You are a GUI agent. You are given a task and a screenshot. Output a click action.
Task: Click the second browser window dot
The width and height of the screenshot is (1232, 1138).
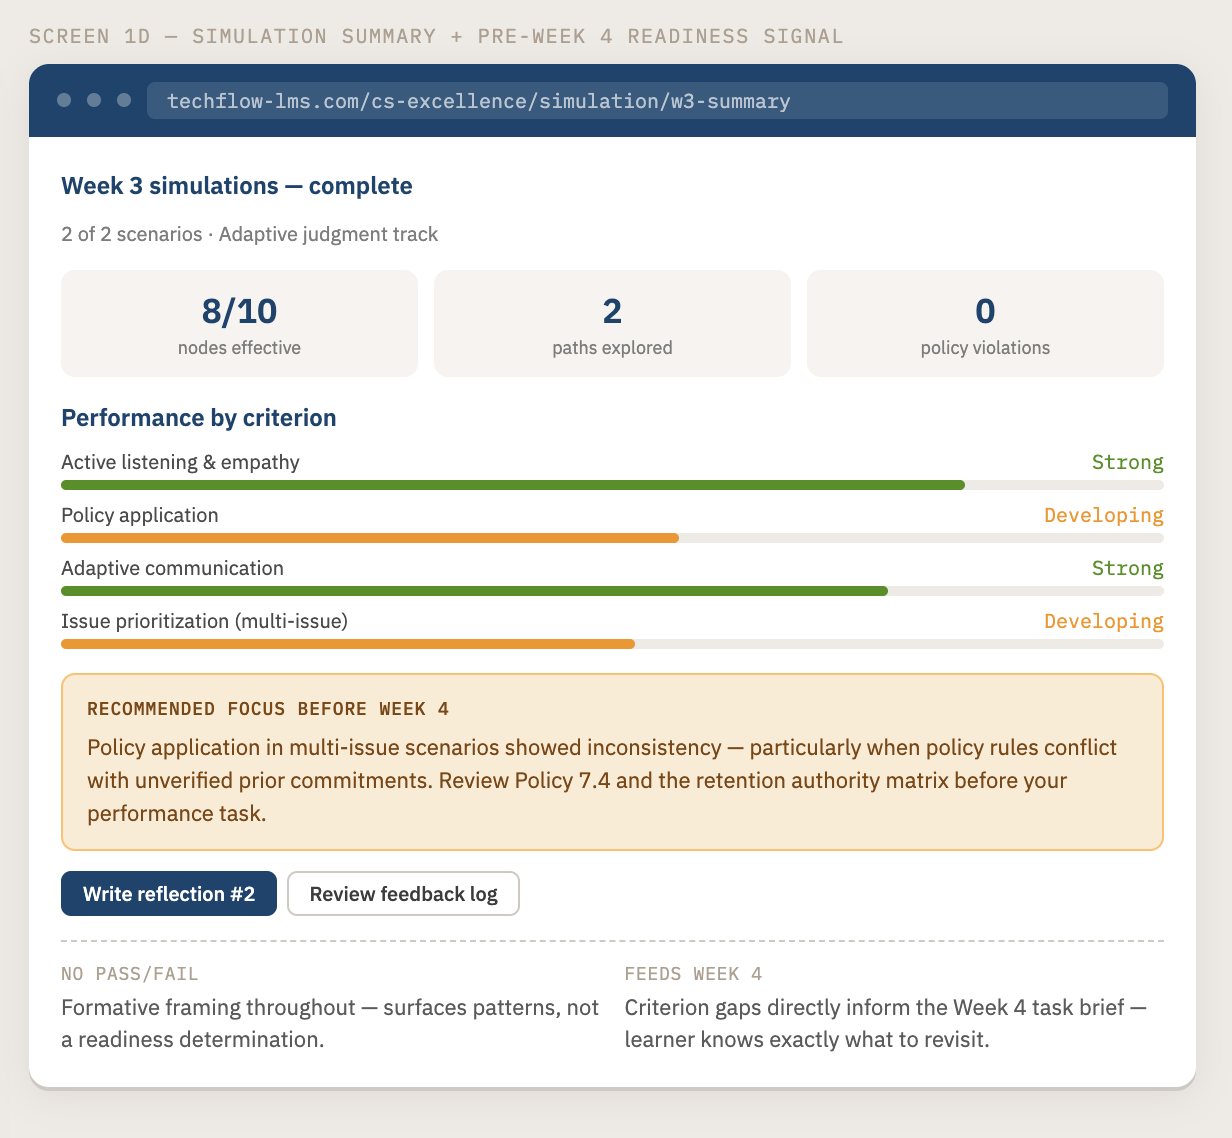click(94, 100)
